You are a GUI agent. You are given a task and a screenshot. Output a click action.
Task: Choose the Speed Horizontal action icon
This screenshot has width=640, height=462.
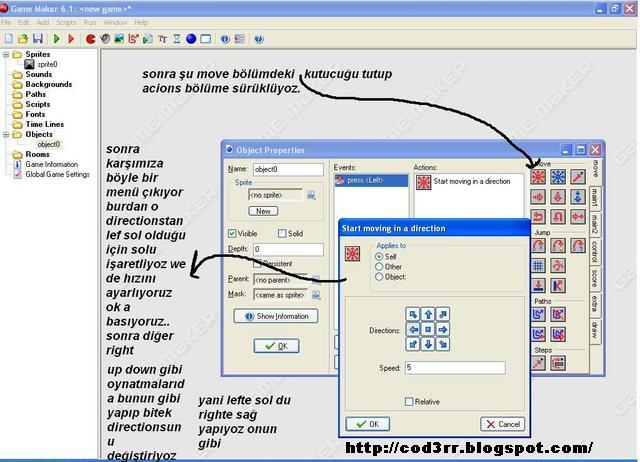click(538, 197)
